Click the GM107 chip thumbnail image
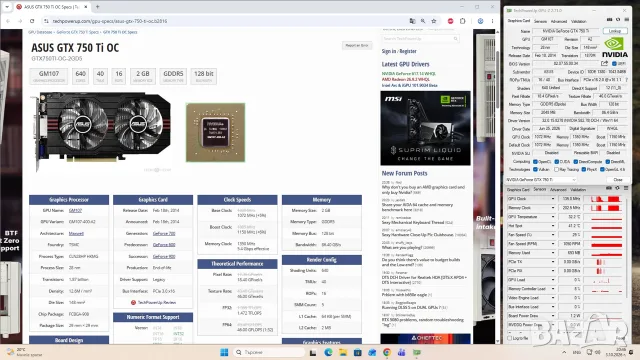Image resolution: width=640 pixels, height=360 pixels. coord(216,132)
